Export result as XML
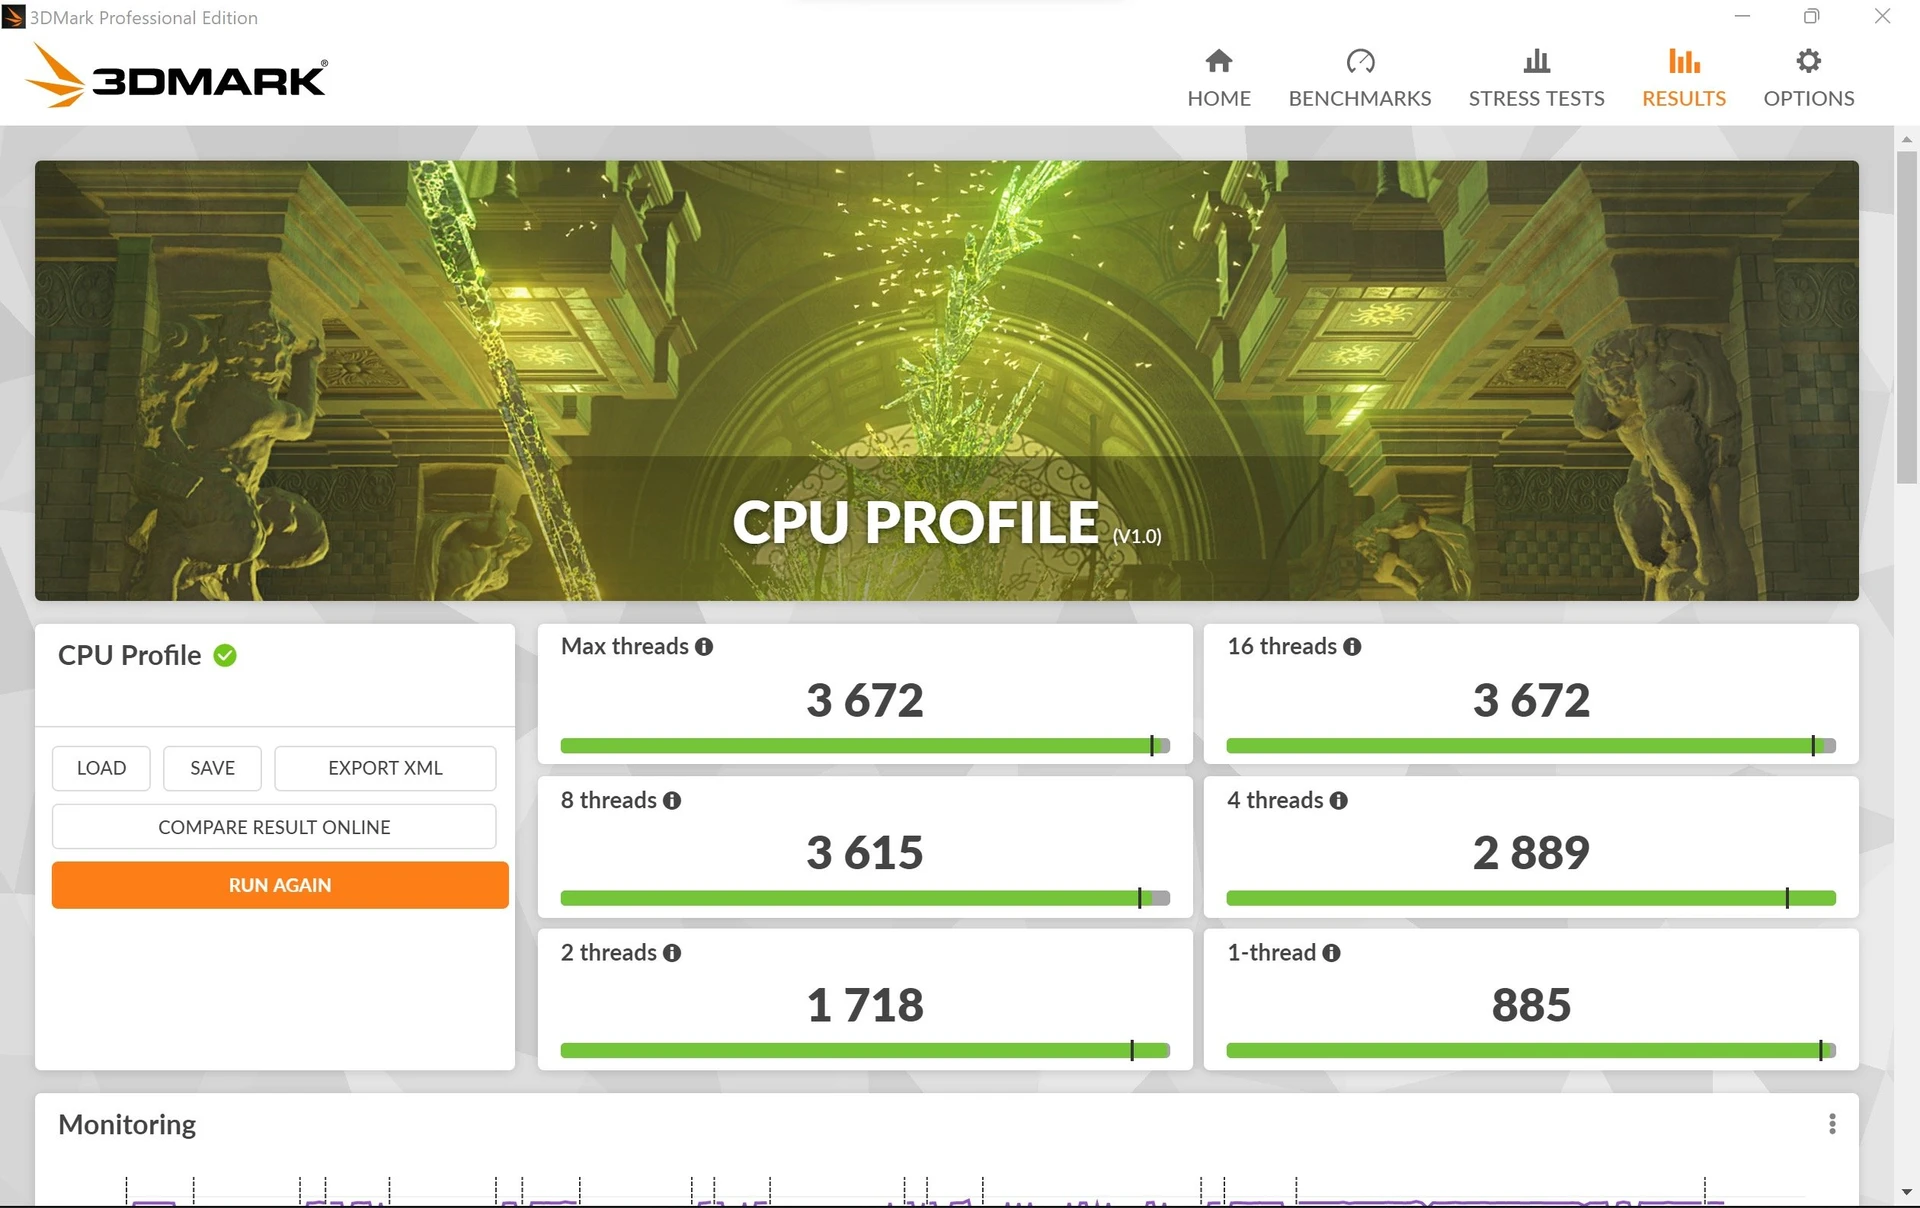This screenshot has width=1920, height=1208. (x=385, y=768)
